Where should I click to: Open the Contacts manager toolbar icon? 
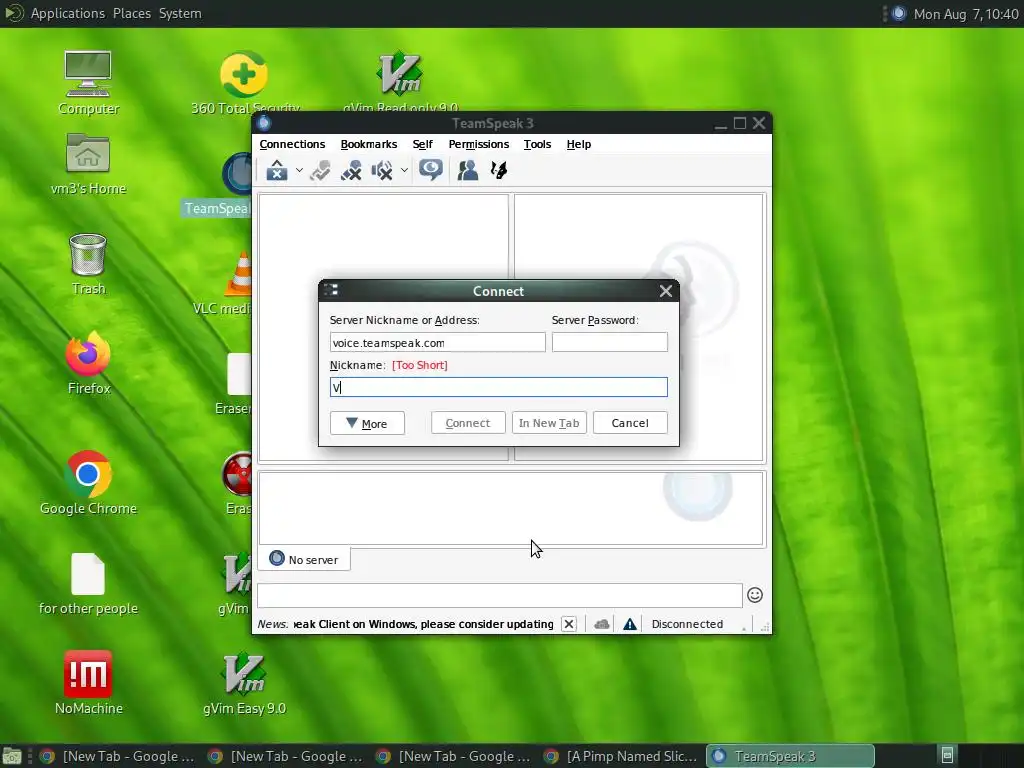coord(468,170)
